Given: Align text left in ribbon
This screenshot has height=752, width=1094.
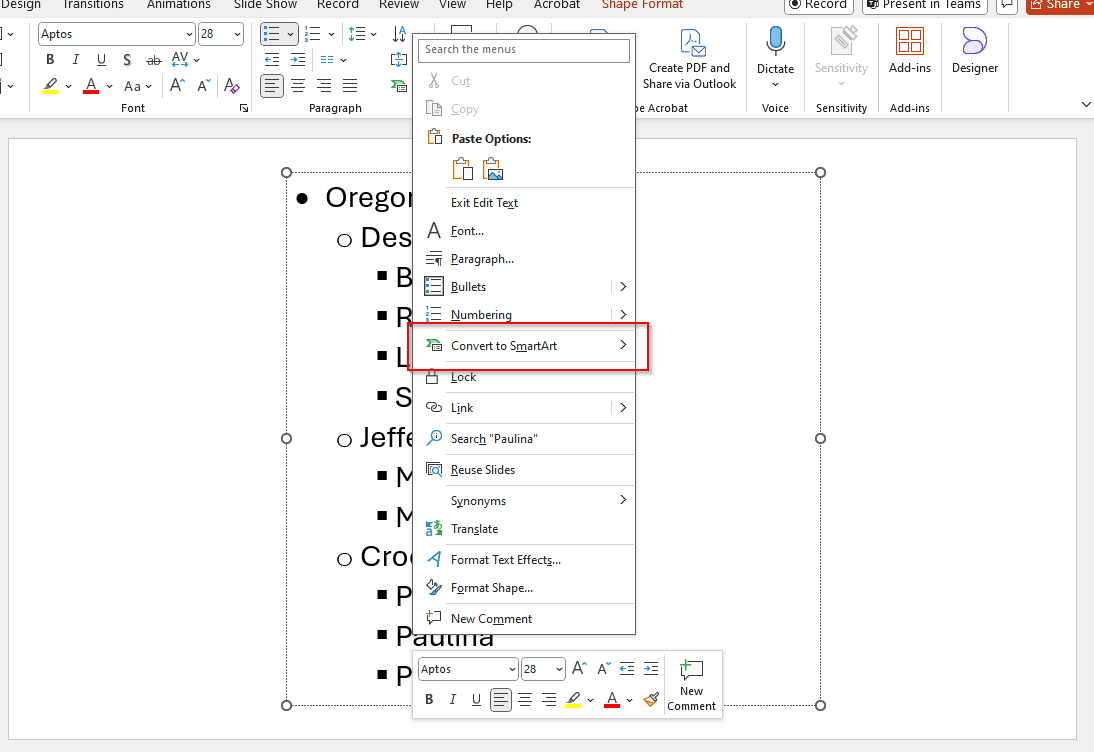Looking at the screenshot, I should (272, 86).
